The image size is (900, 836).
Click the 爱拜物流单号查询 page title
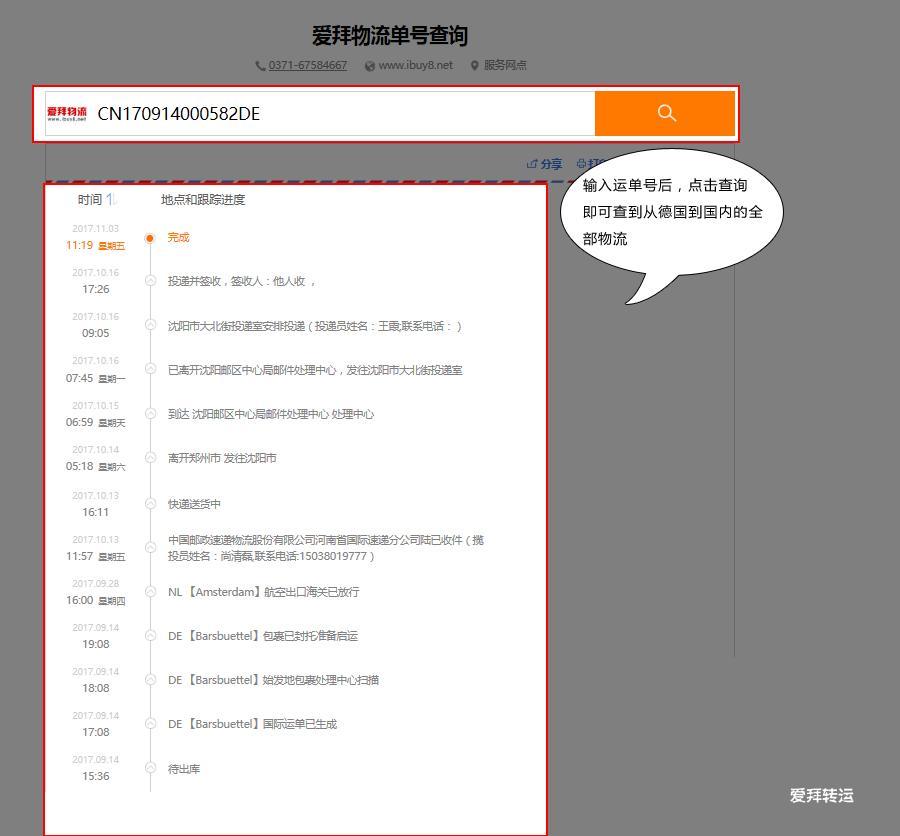(x=390, y=36)
